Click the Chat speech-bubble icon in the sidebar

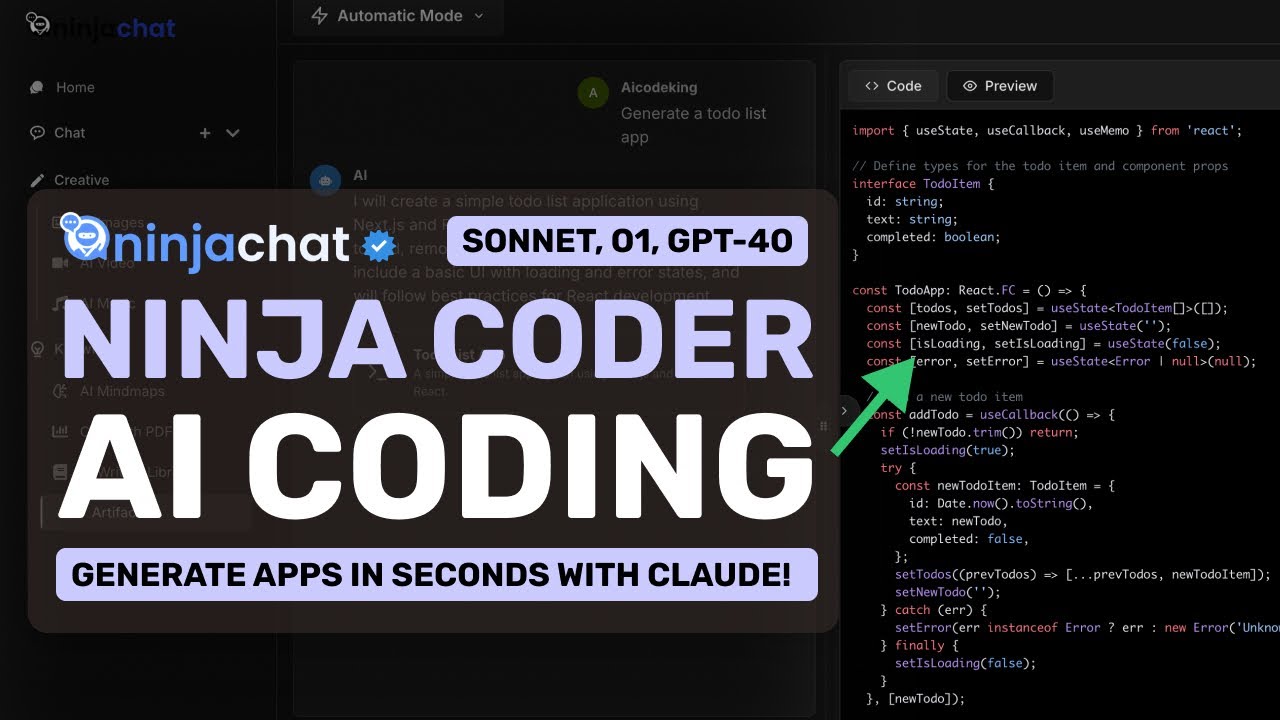37,132
